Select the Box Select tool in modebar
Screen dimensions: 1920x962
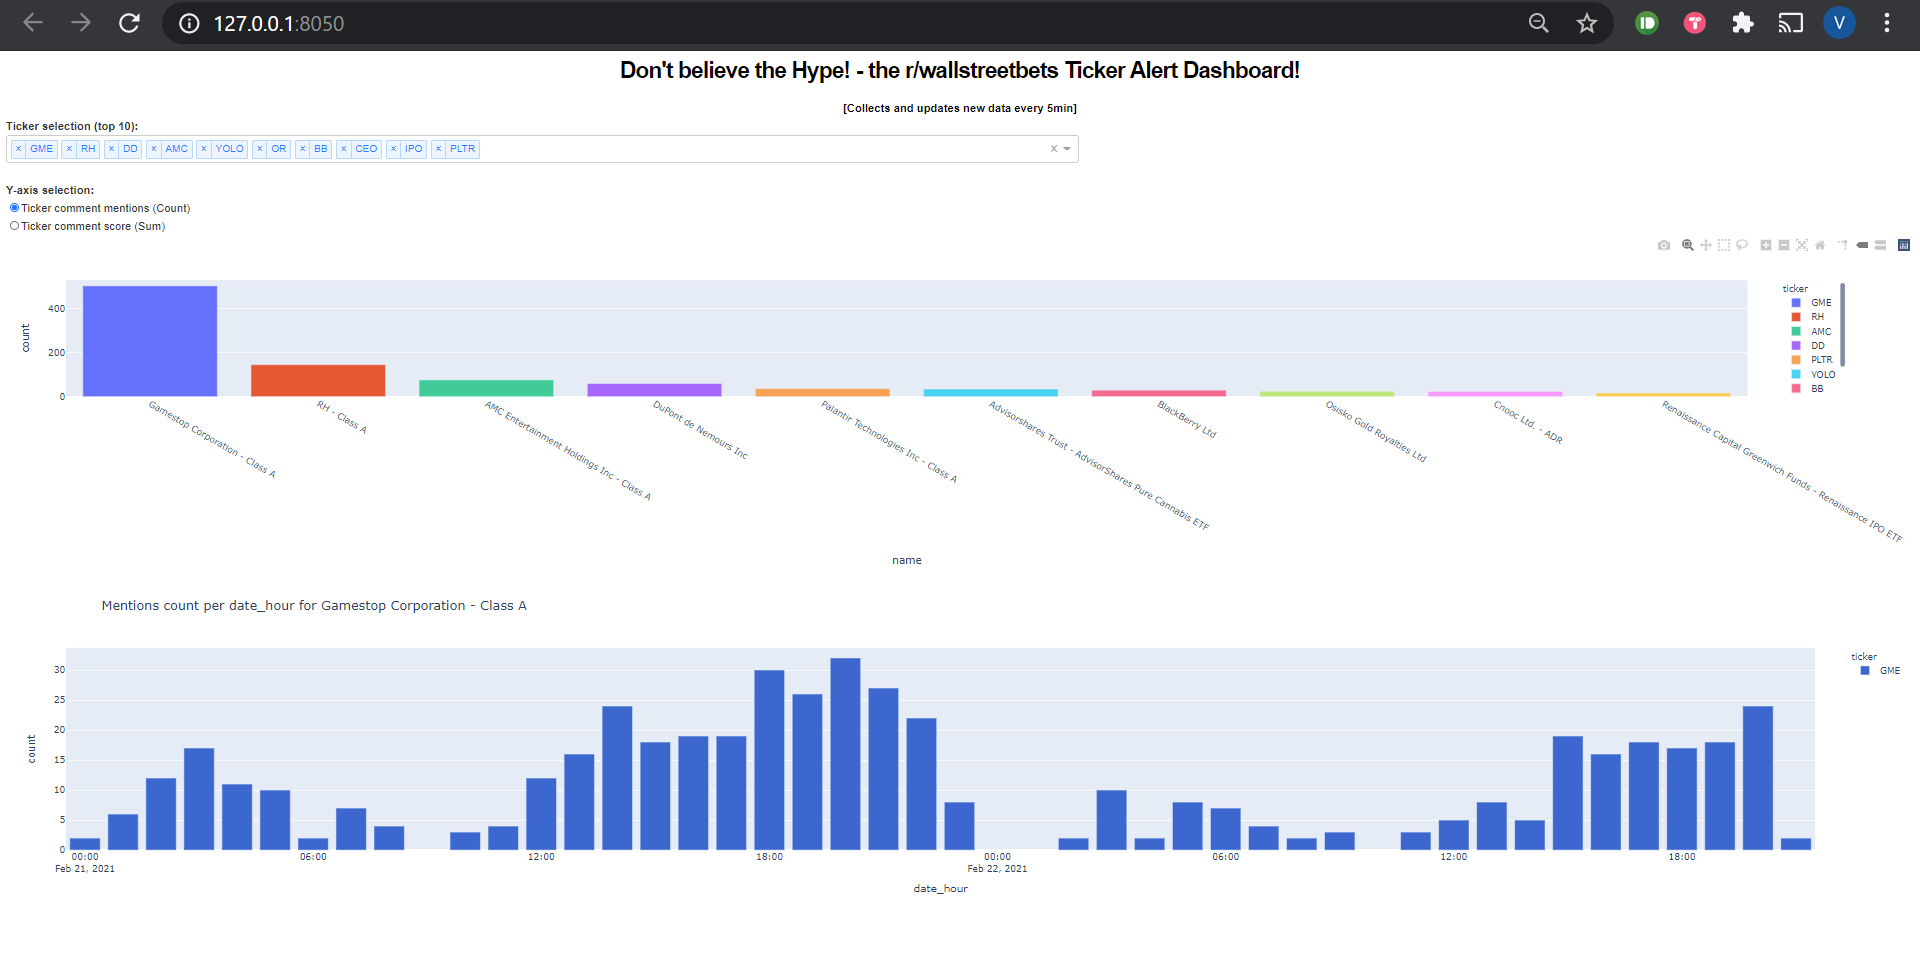[1724, 245]
